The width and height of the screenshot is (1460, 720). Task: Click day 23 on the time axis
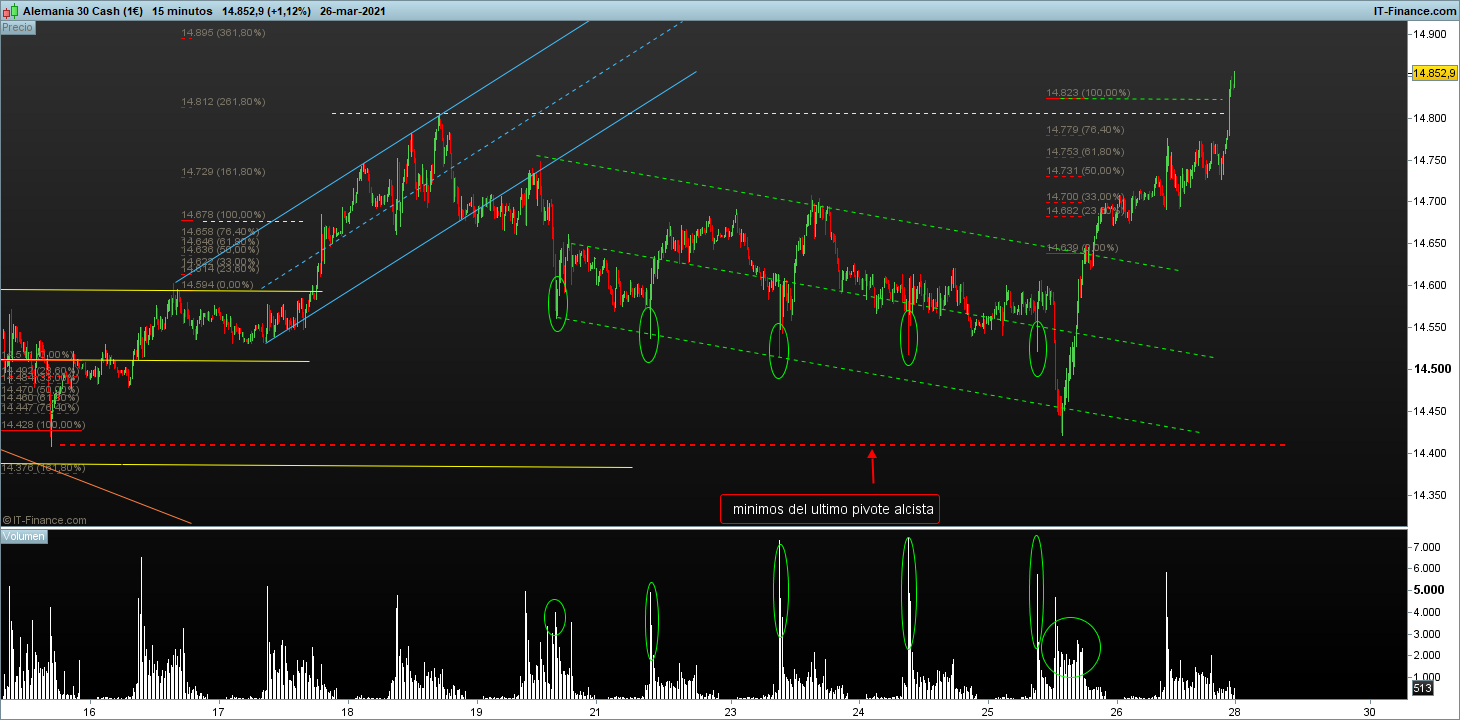pos(730,711)
